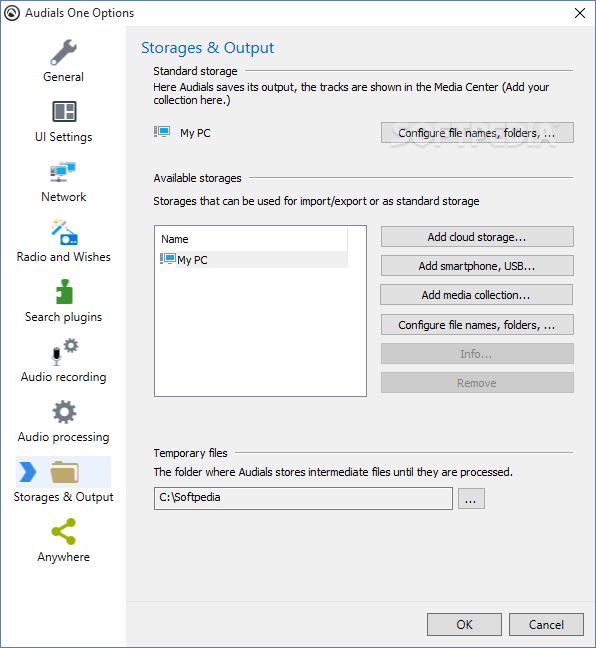The image size is (596, 648).
Task: Select Audio recording microphone icon
Action: [x=64, y=352]
